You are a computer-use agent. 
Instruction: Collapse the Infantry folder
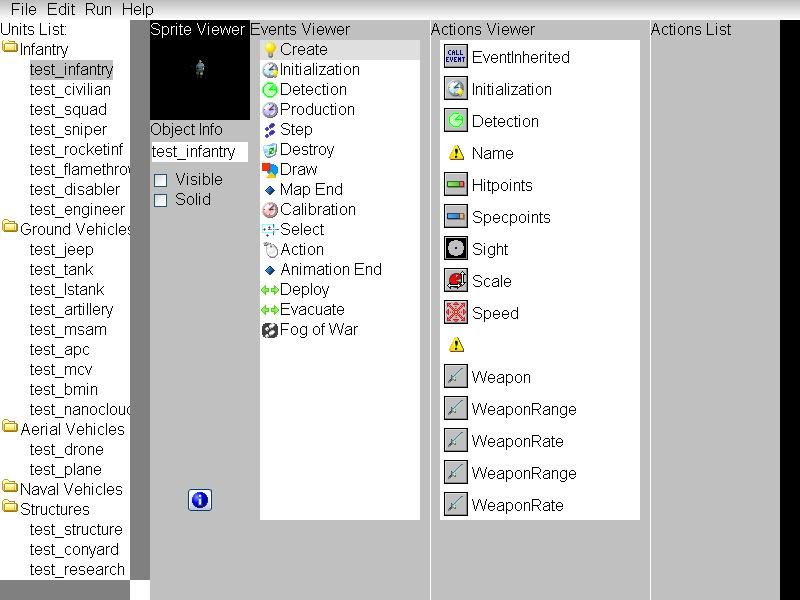(x=10, y=49)
